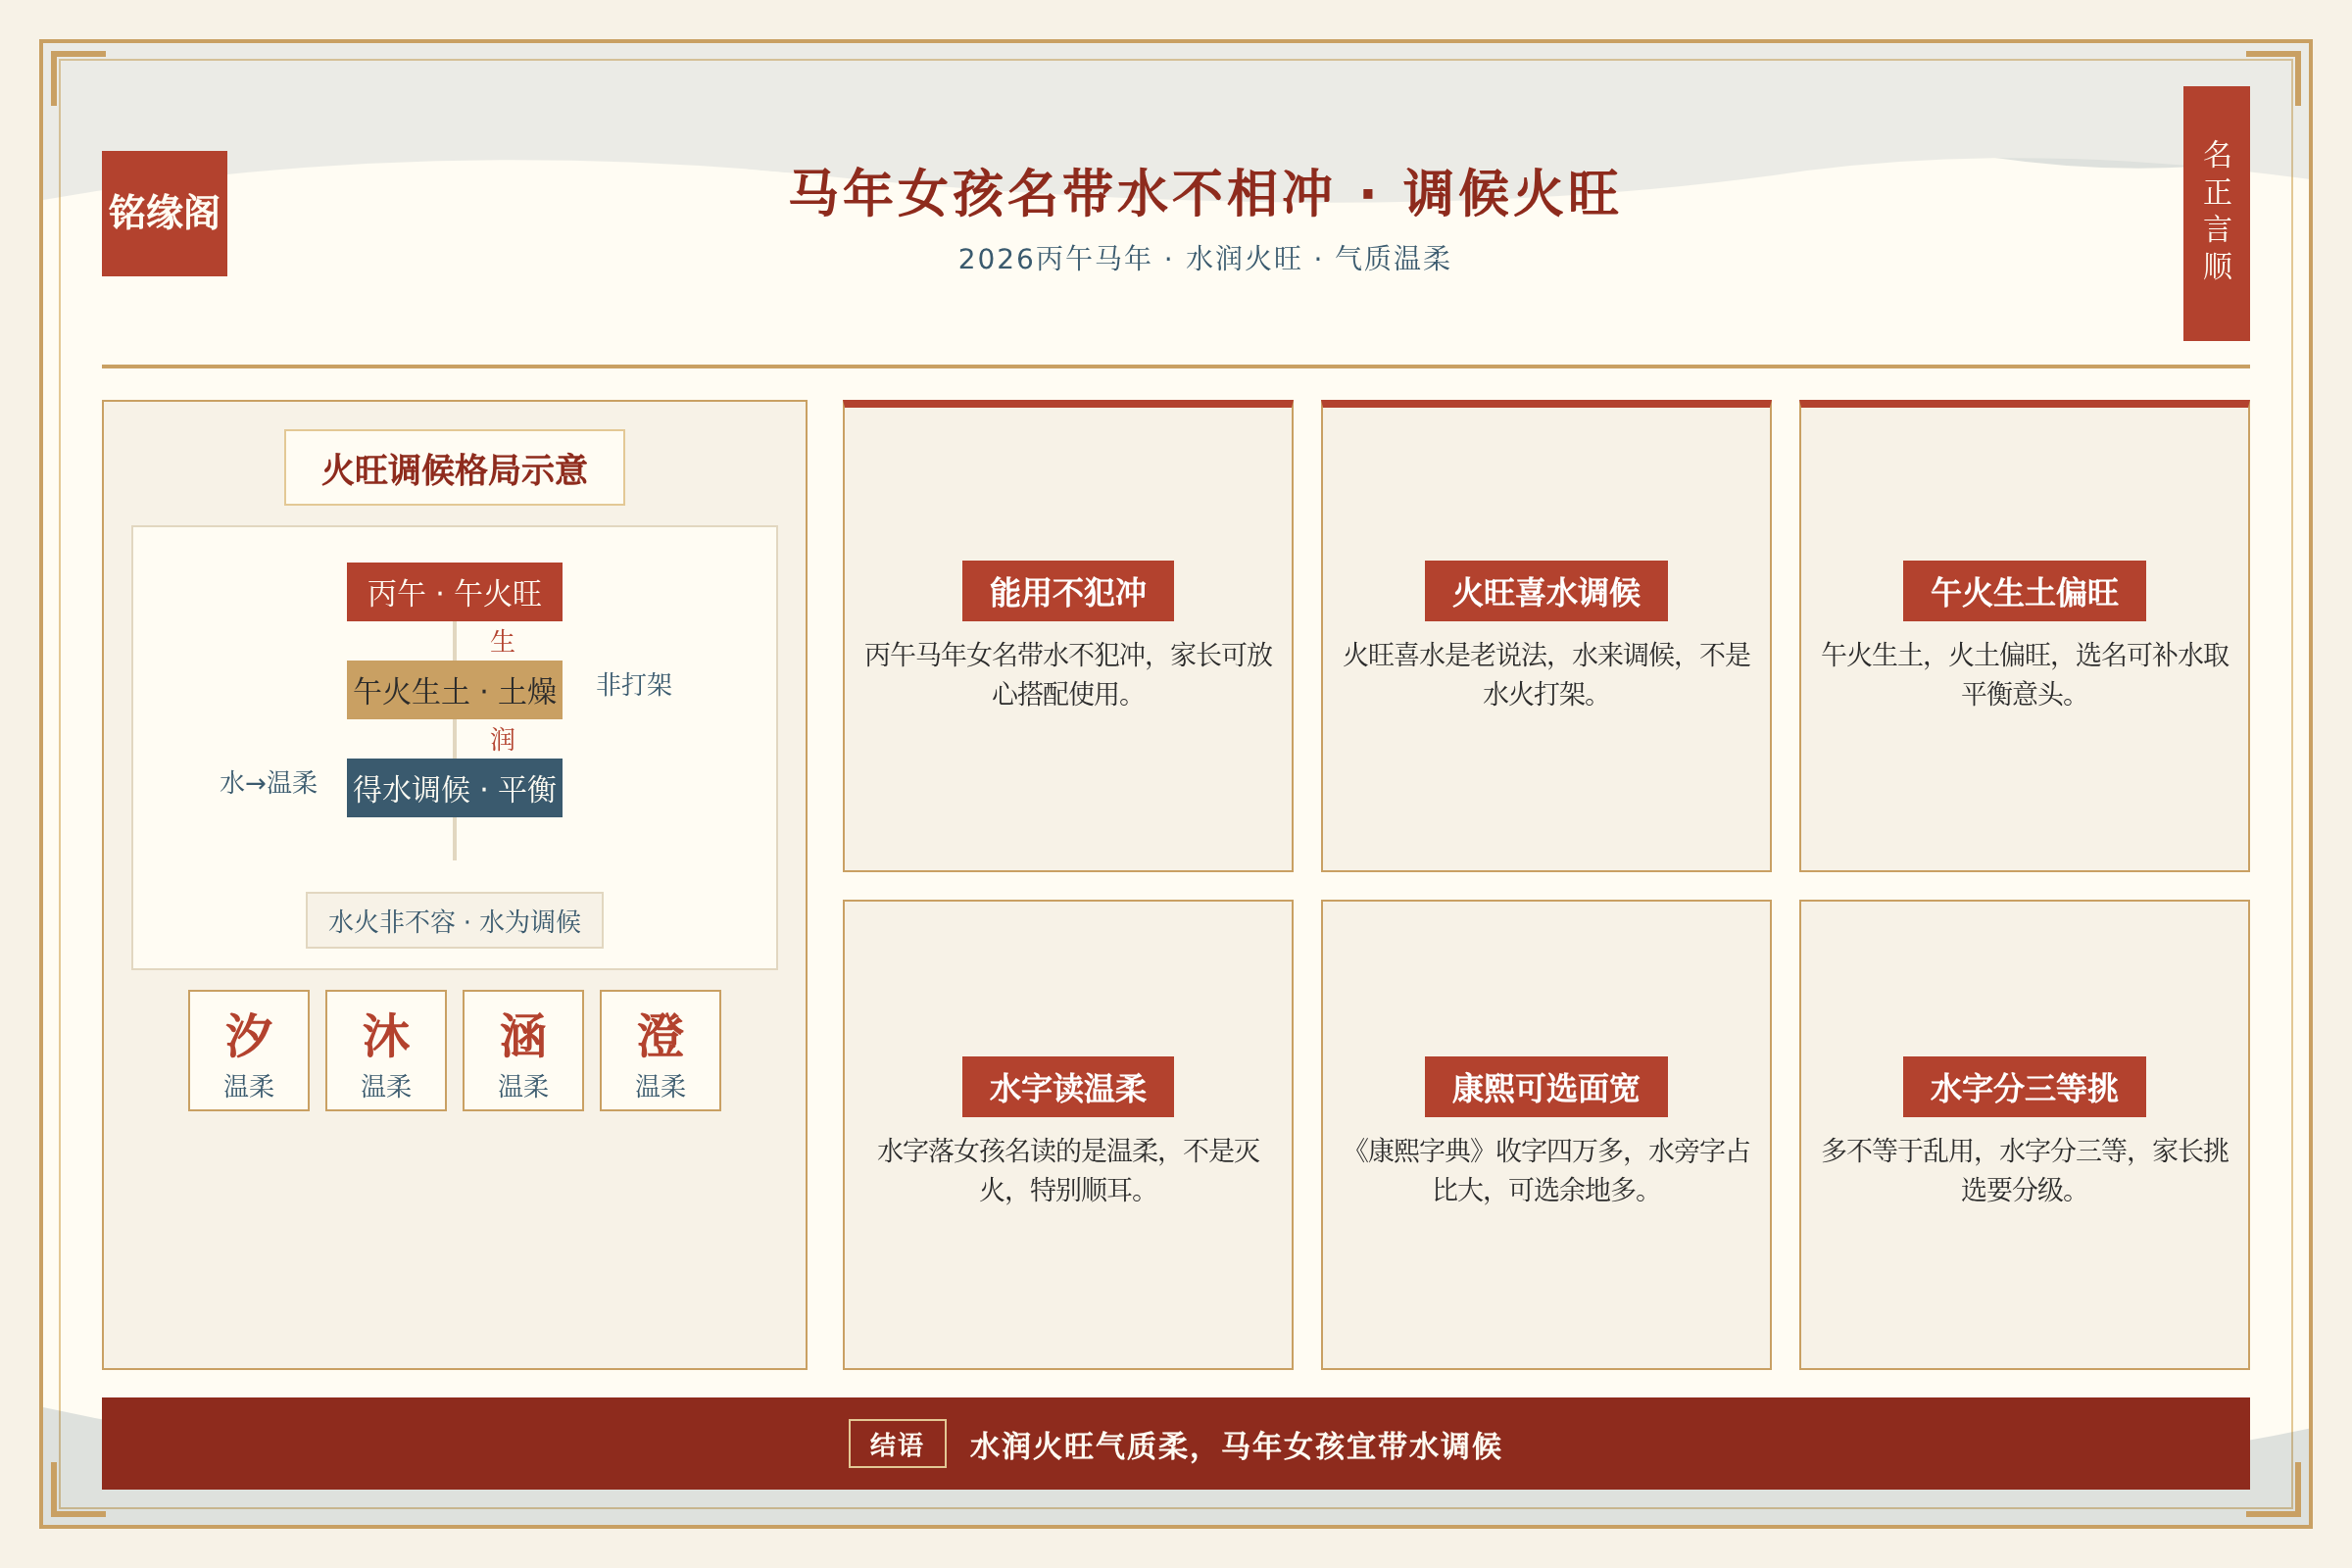Click the 润 connector label
The height and width of the screenshot is (1568, 2352).
tap(502, 739)
